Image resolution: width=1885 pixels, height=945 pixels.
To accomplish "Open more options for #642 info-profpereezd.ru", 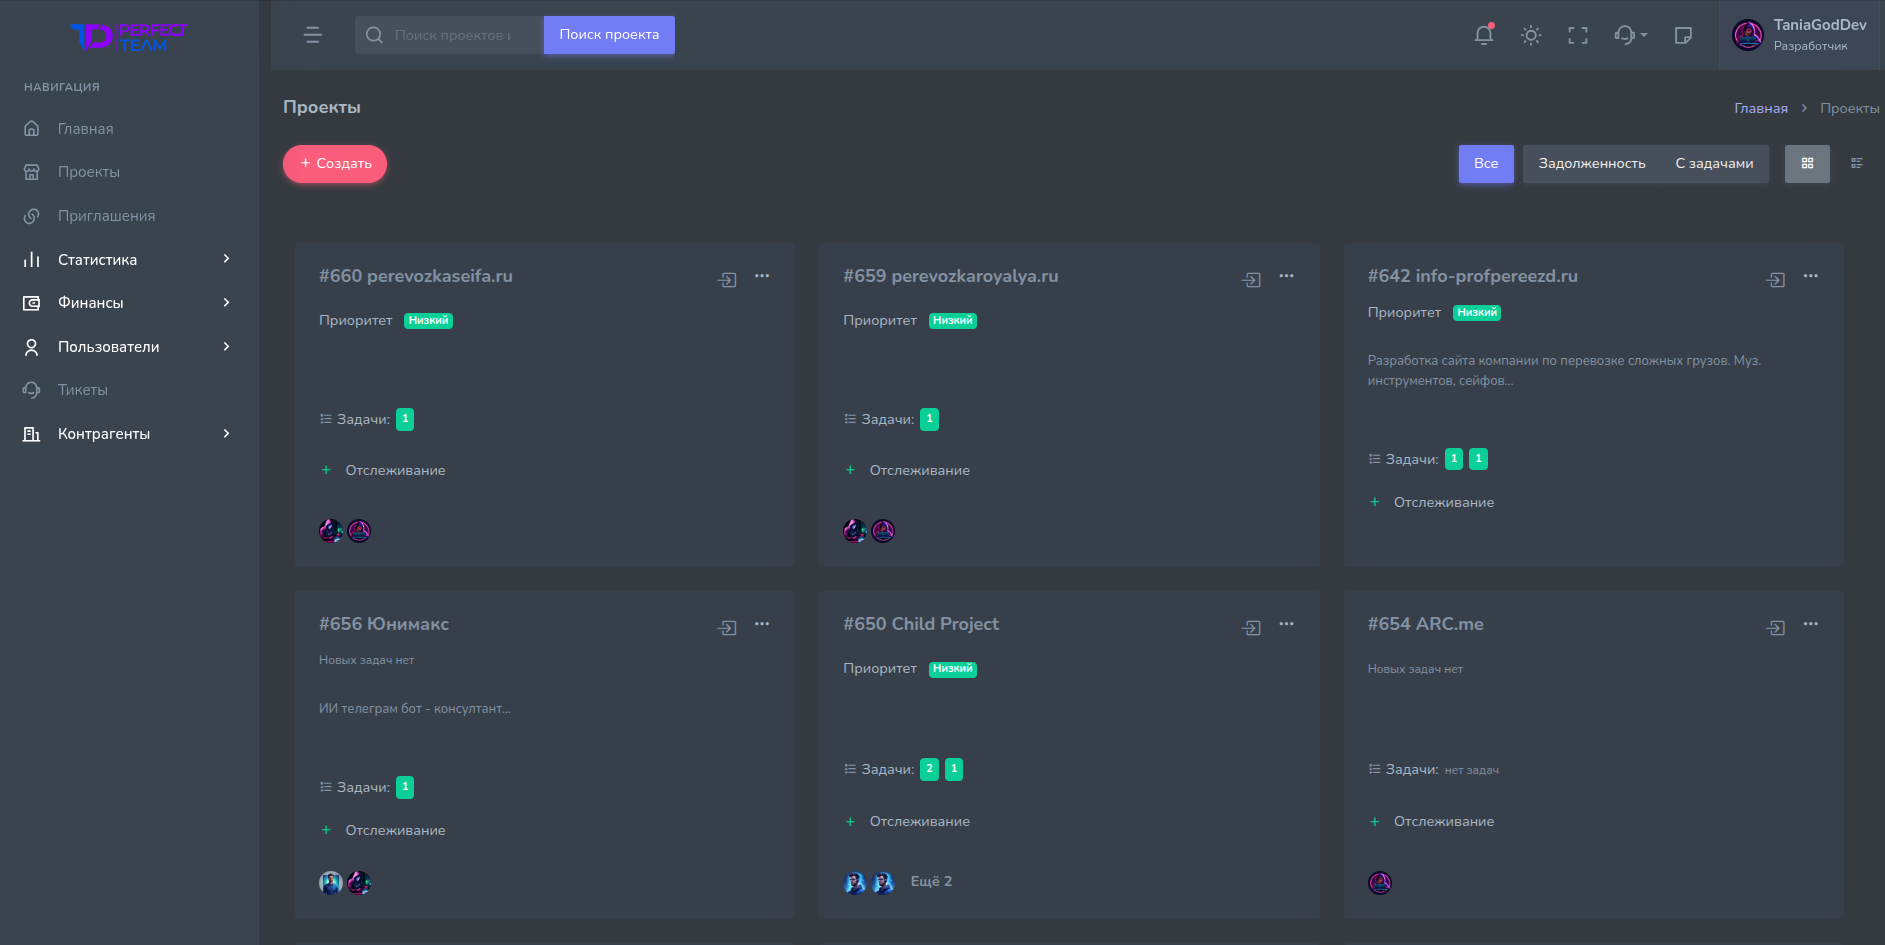I will 1811,276.
